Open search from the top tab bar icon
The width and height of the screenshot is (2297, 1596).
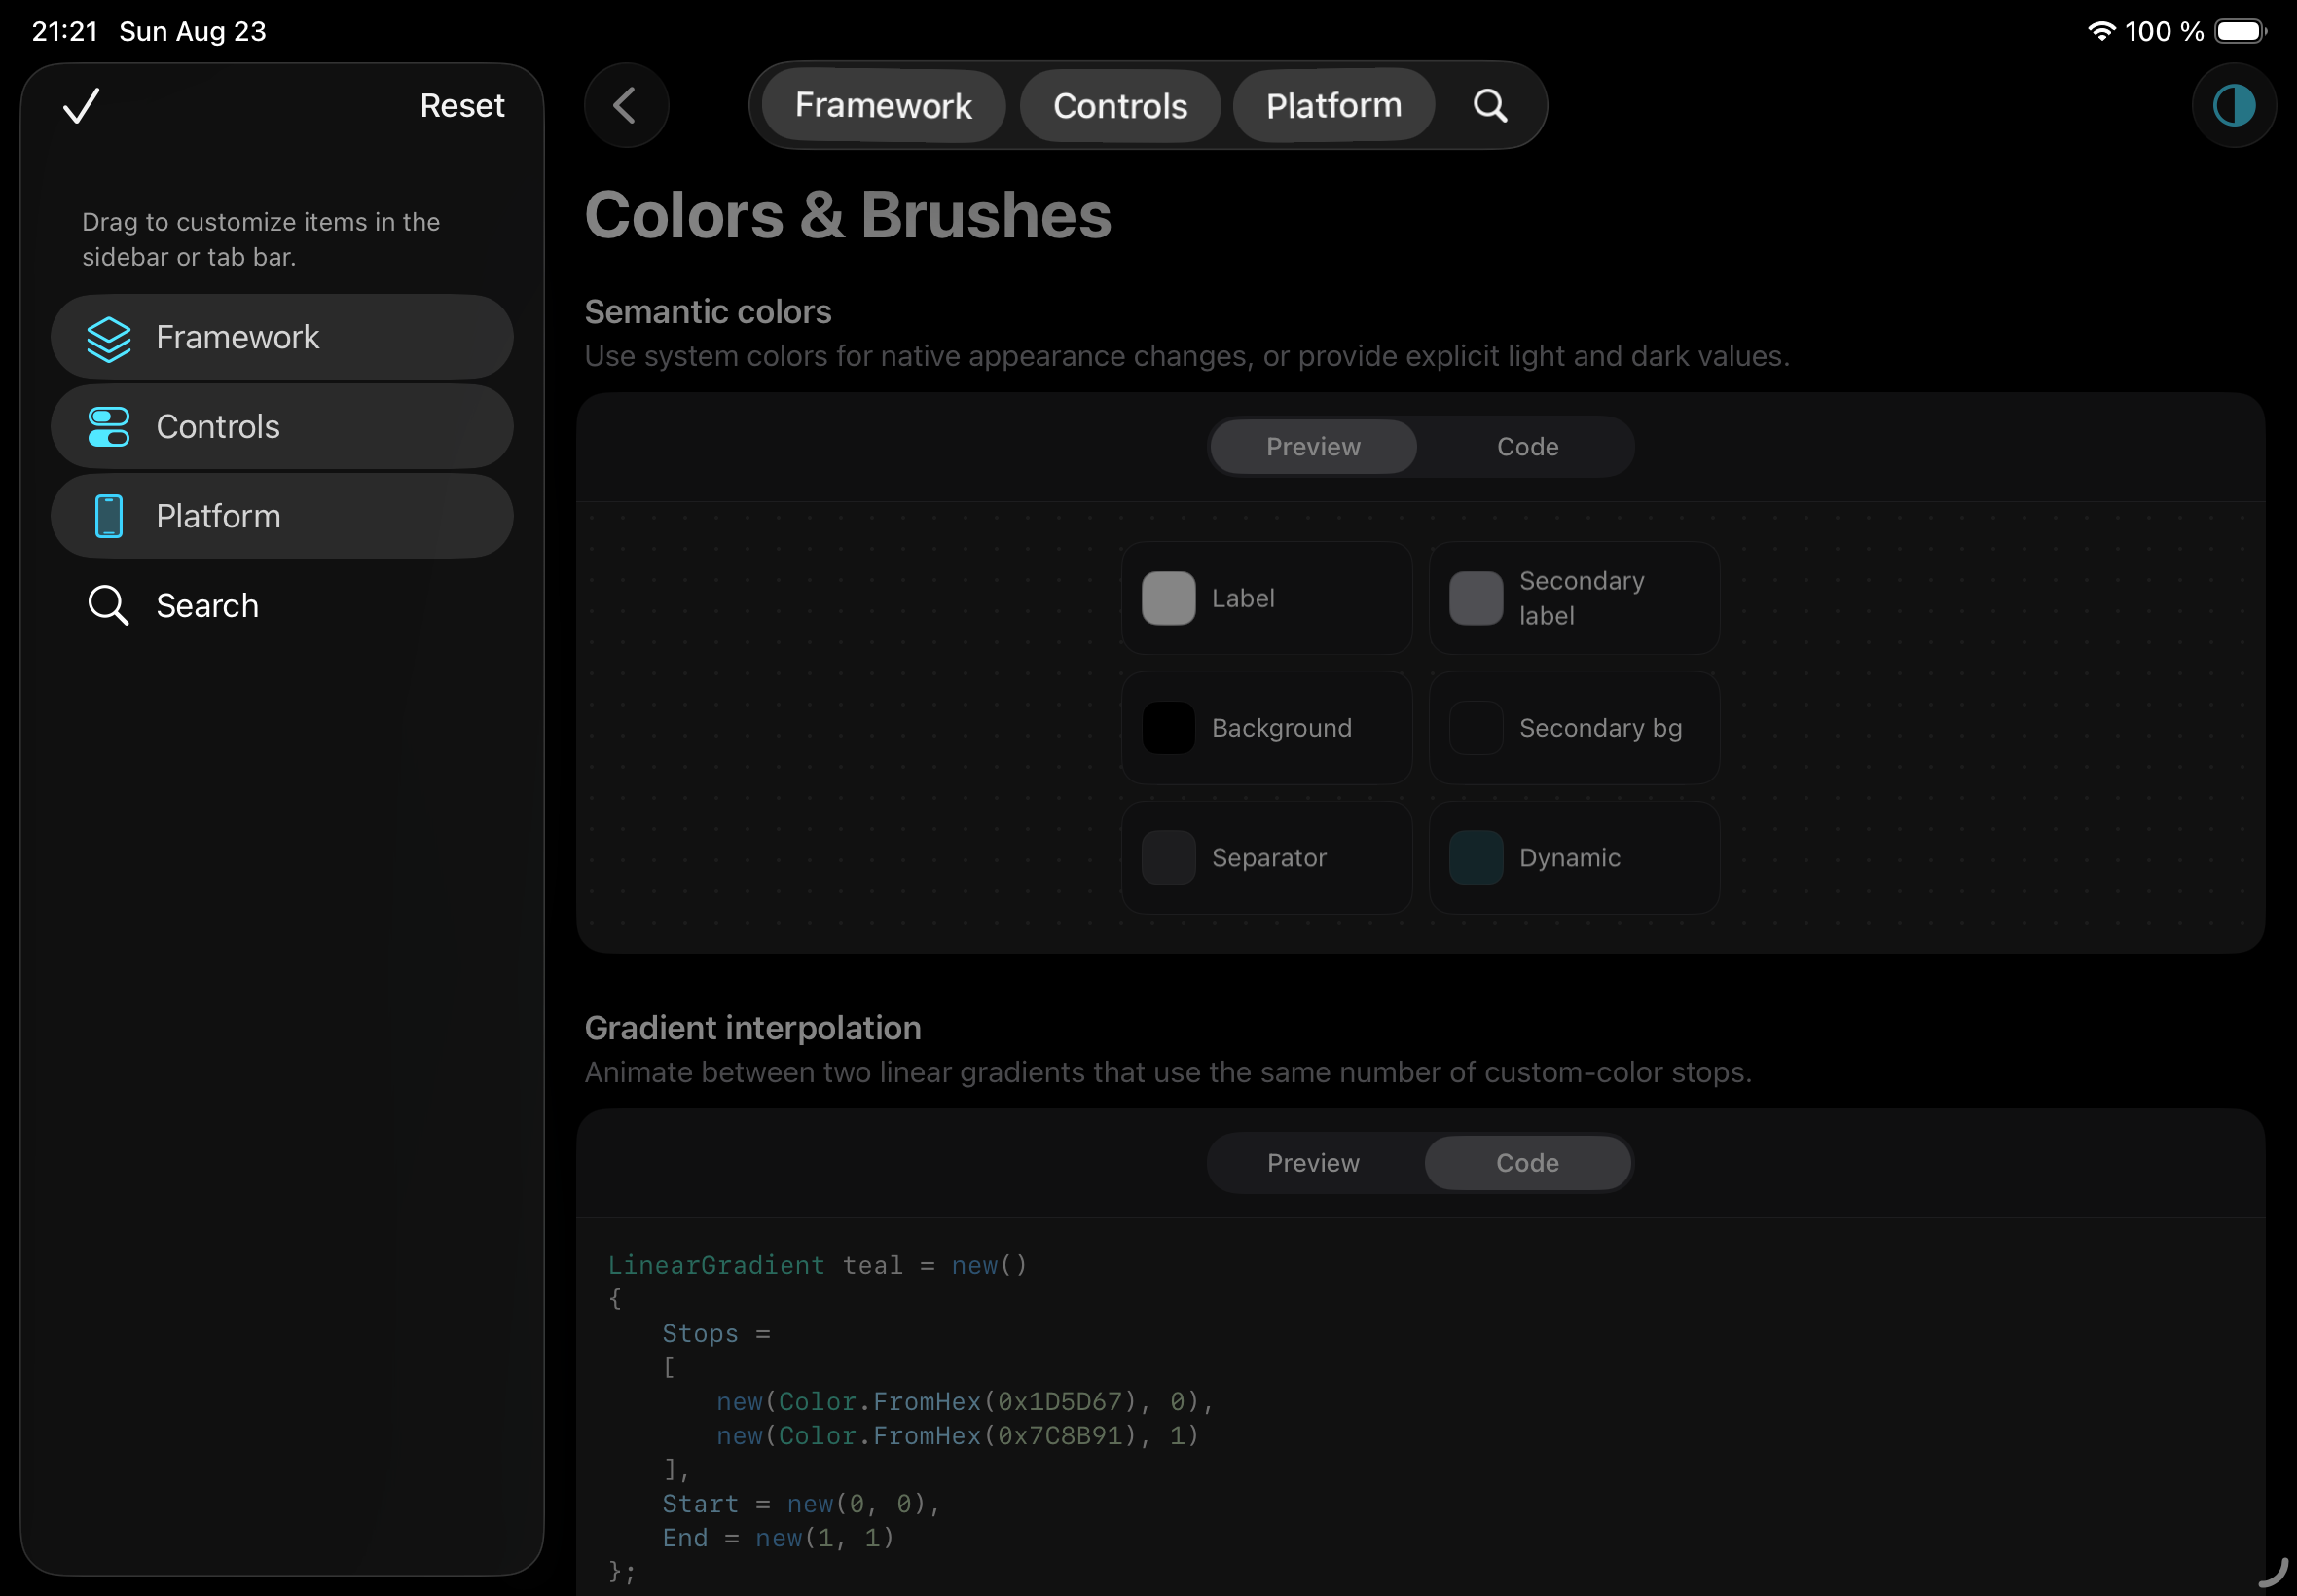(x=1490, y=105)
